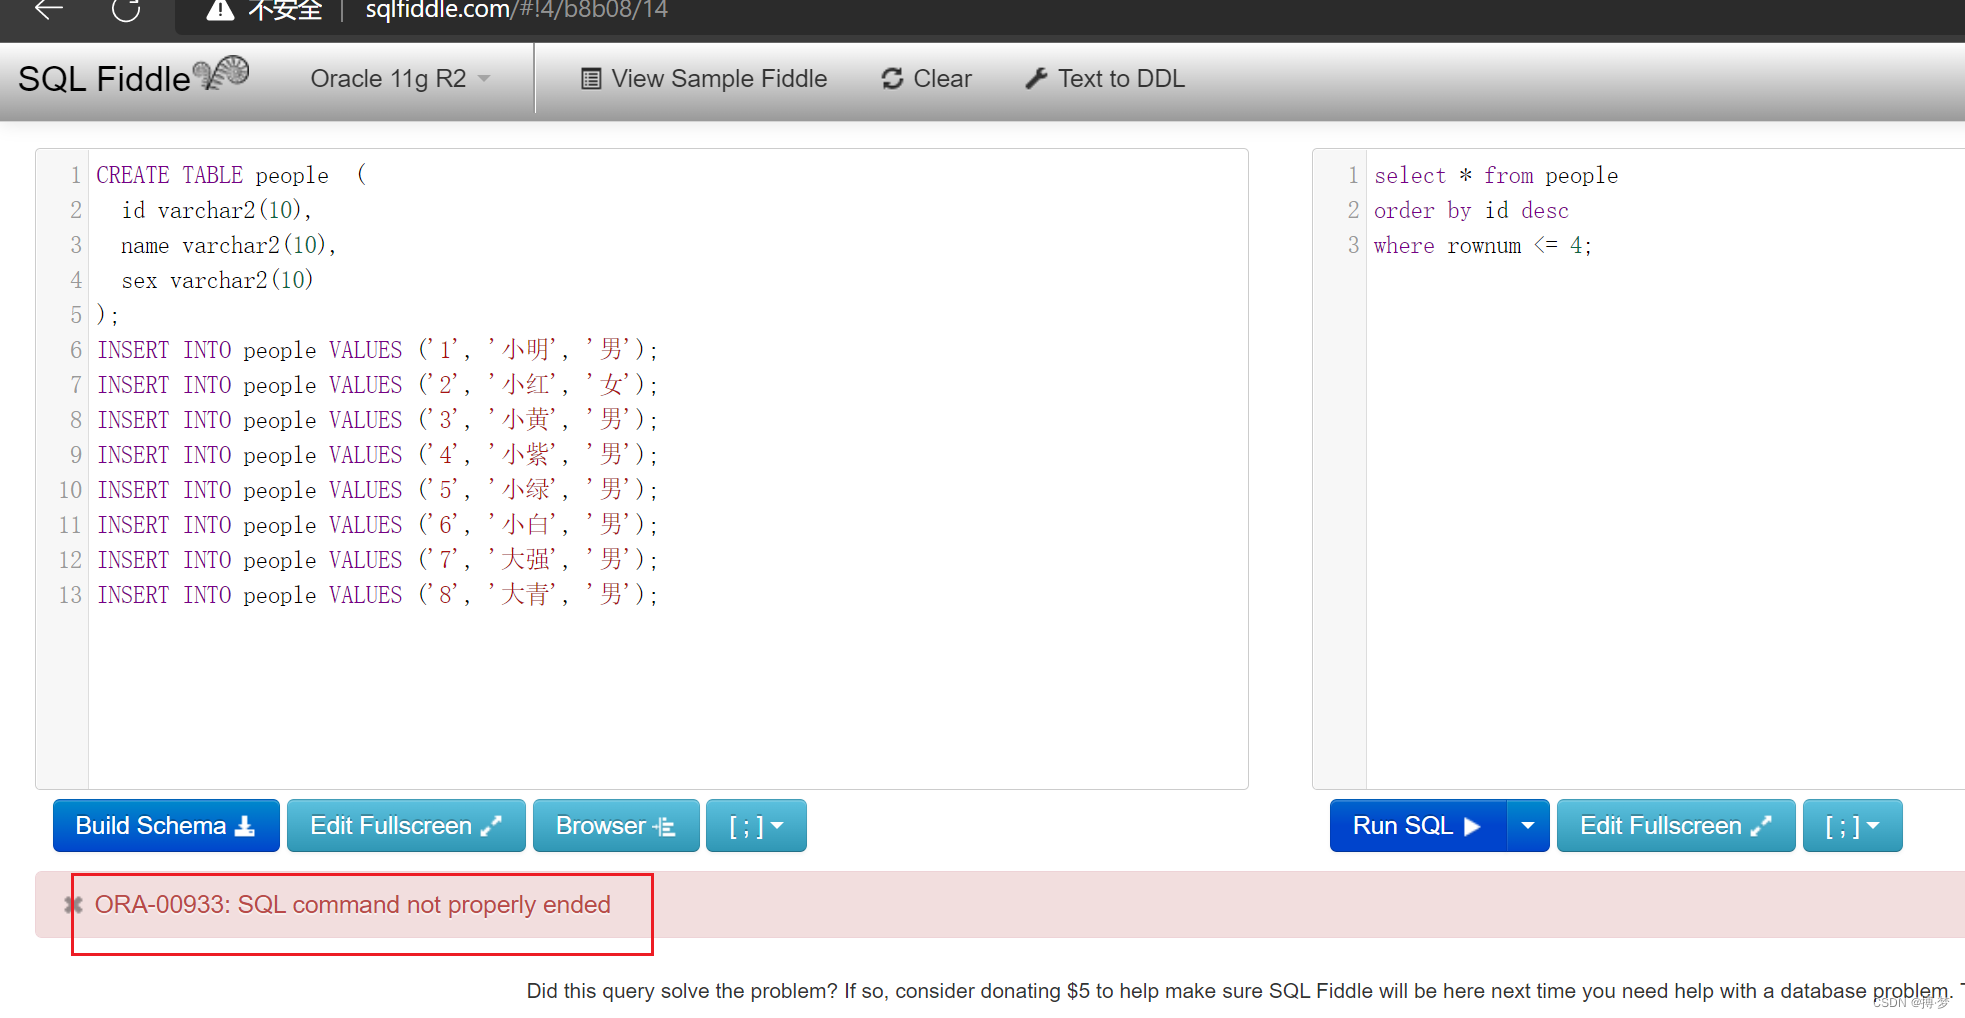The width and height of the screenshot is (1965, 1018).
Task: Open the Run SQL split-button dropdown arrow
Action: click(x=1527, y=825)
